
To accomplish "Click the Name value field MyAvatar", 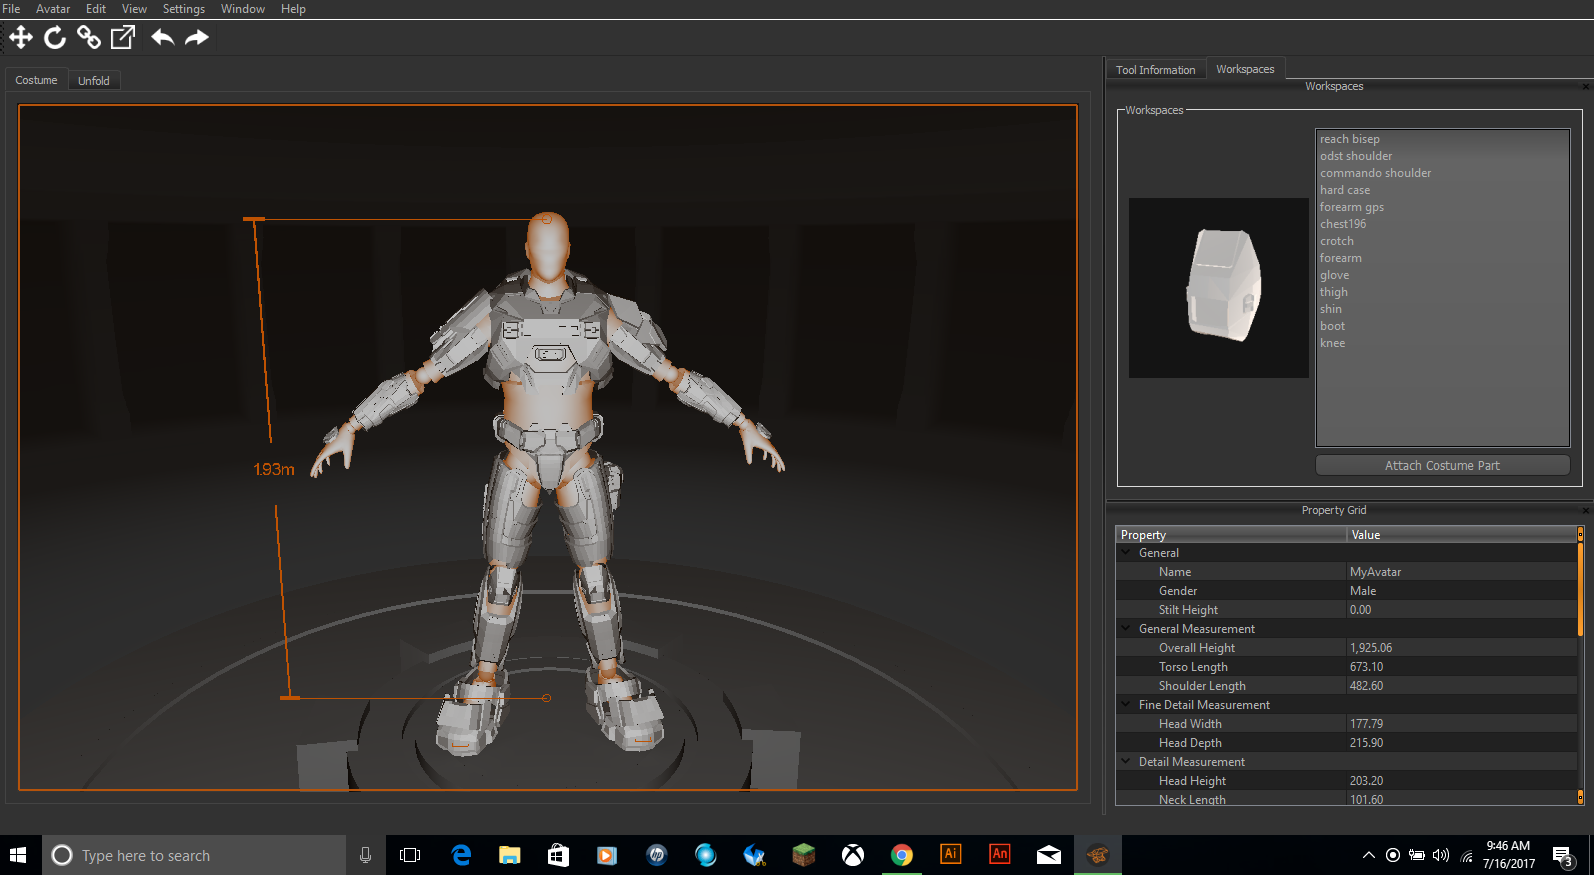I will 1461,572.
